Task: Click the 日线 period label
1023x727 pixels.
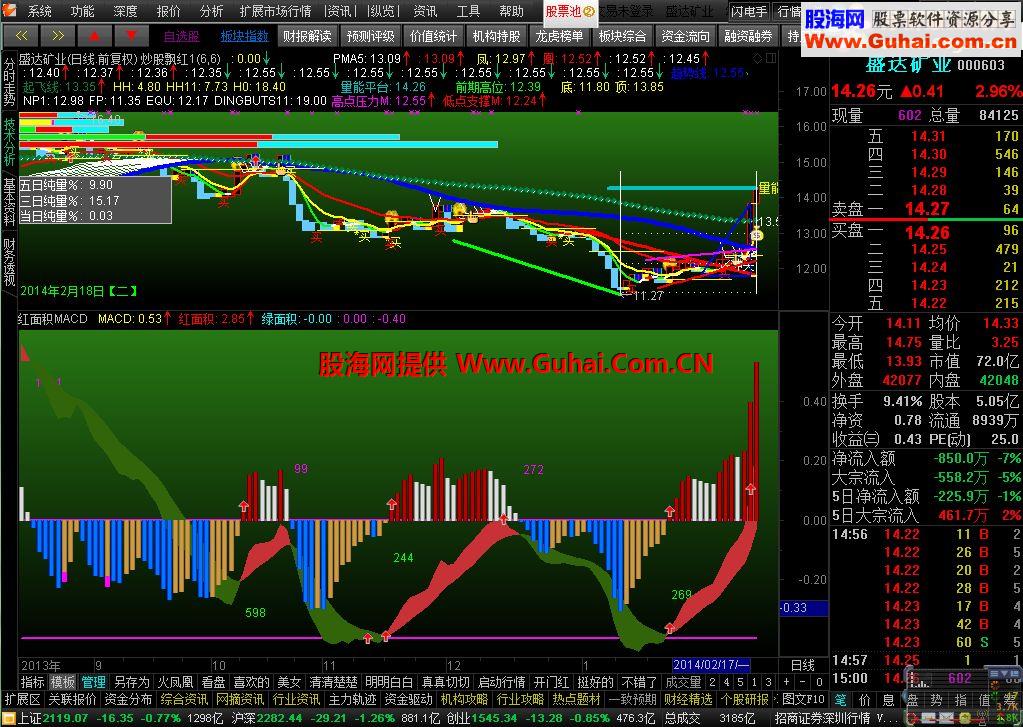Action: click(x=802, y=666)
